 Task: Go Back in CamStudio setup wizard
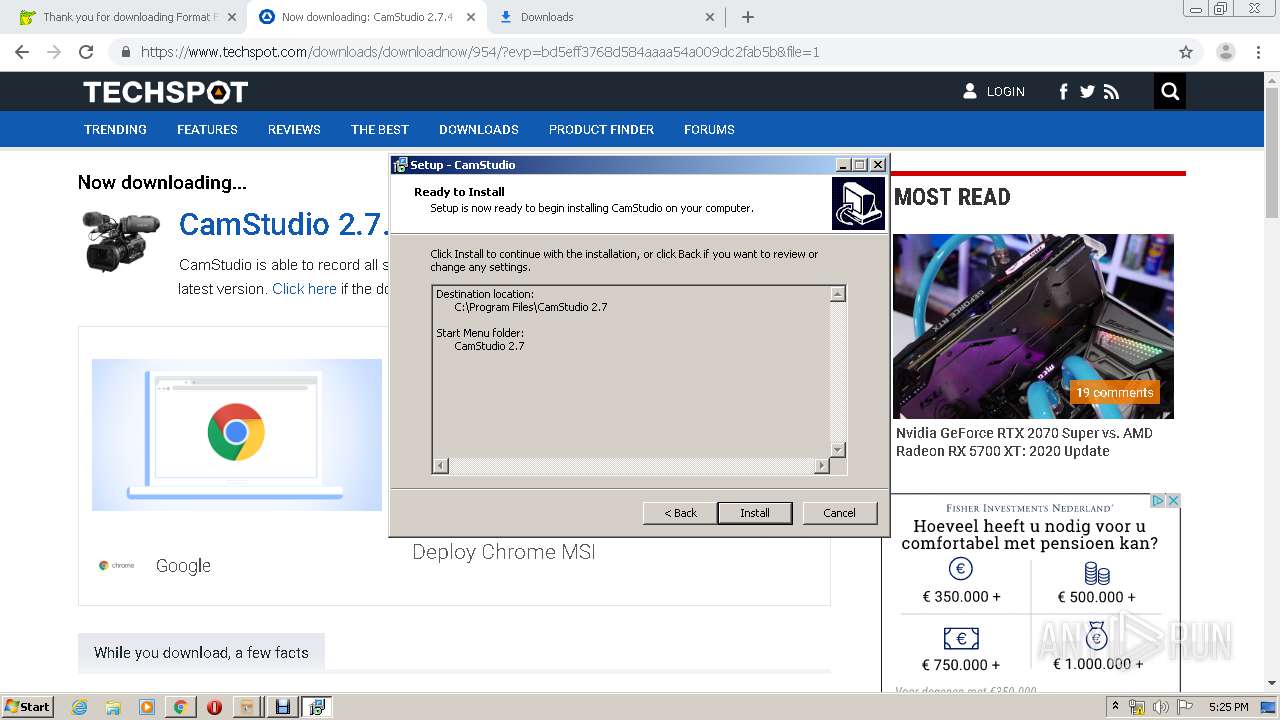680,513
